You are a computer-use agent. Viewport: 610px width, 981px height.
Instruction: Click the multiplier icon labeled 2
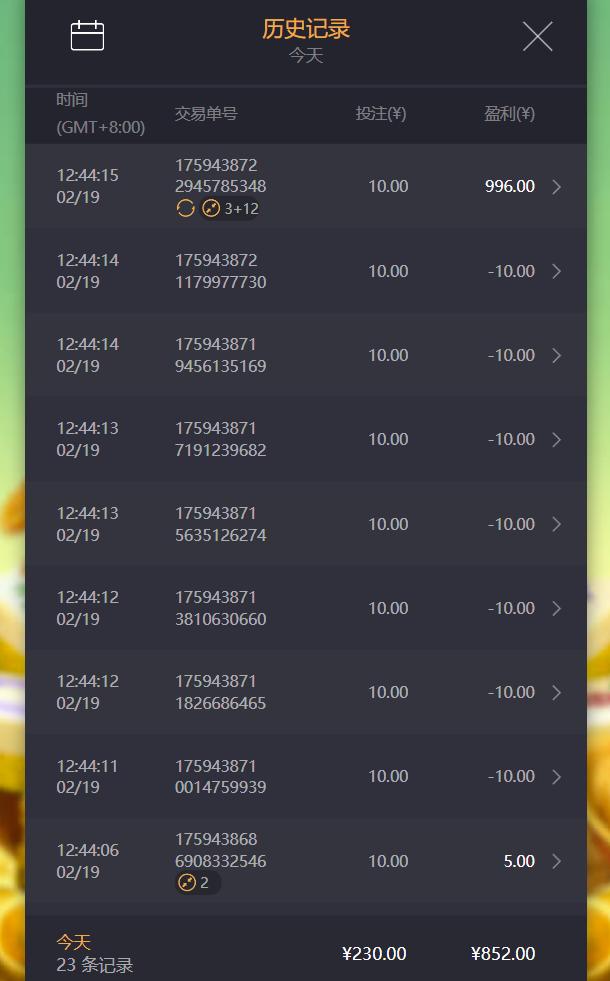[187, 882]
